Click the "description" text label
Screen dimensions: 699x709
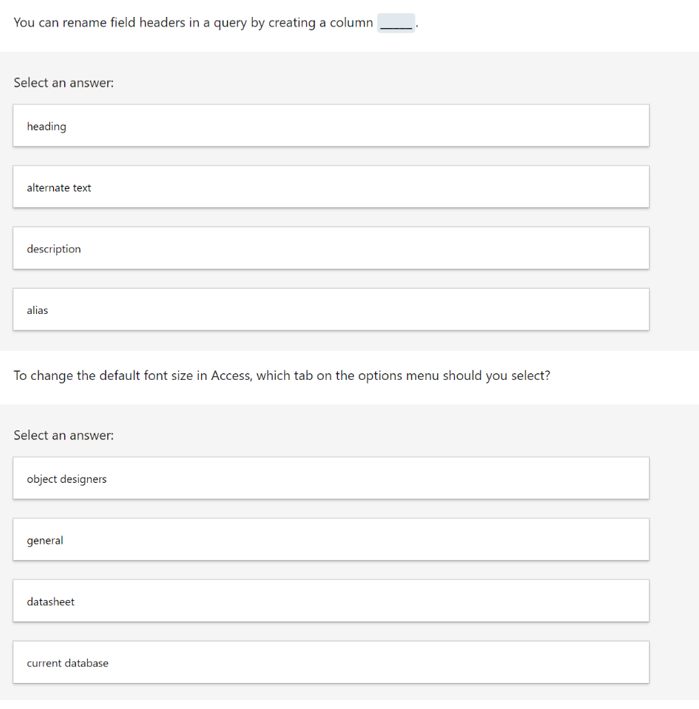(x=54, y=249)
